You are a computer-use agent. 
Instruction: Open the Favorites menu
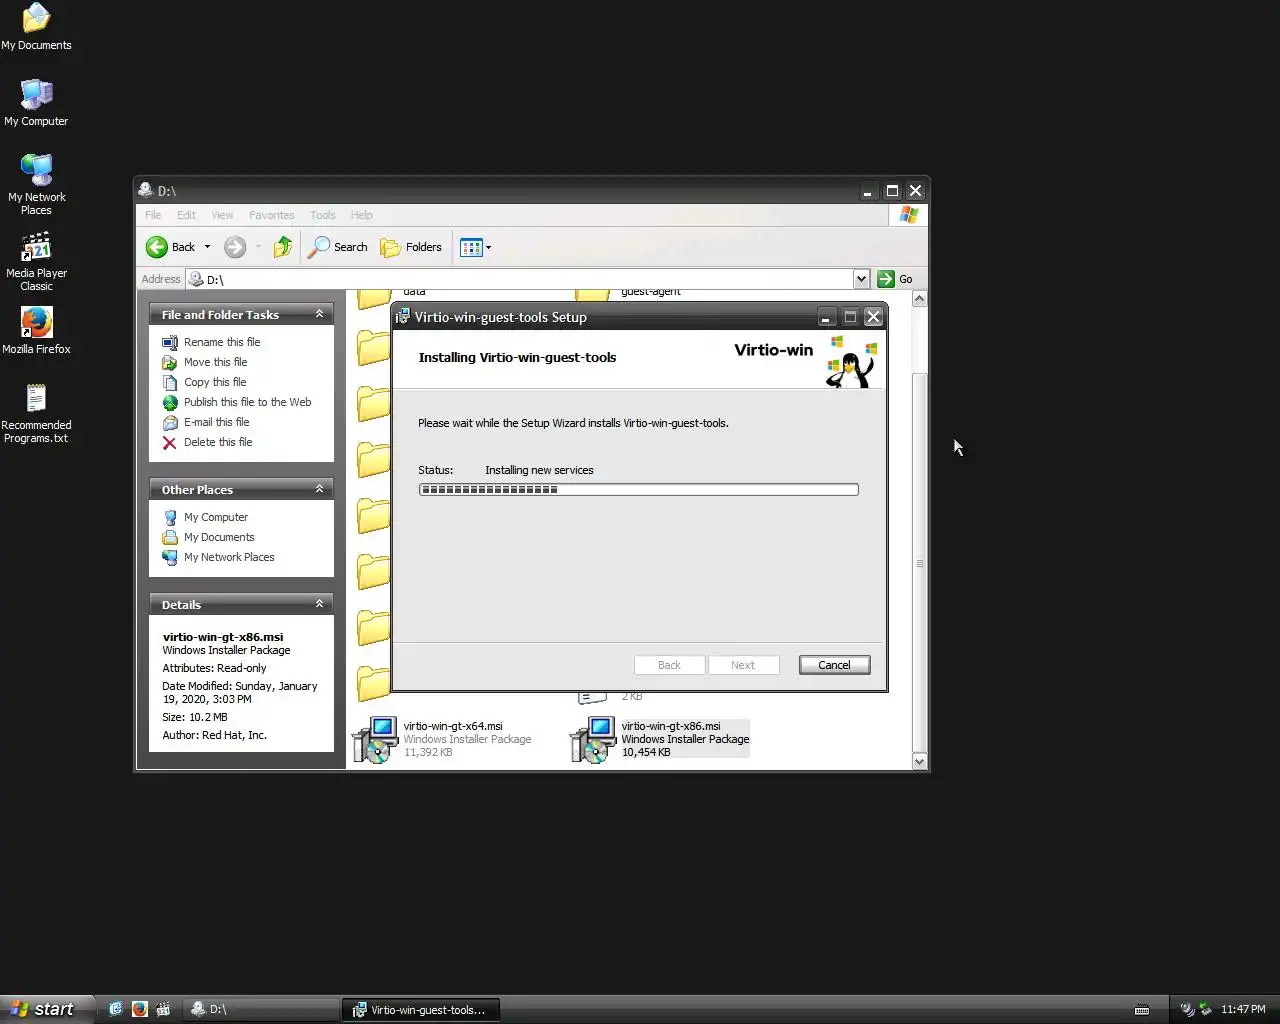[271, 215]
